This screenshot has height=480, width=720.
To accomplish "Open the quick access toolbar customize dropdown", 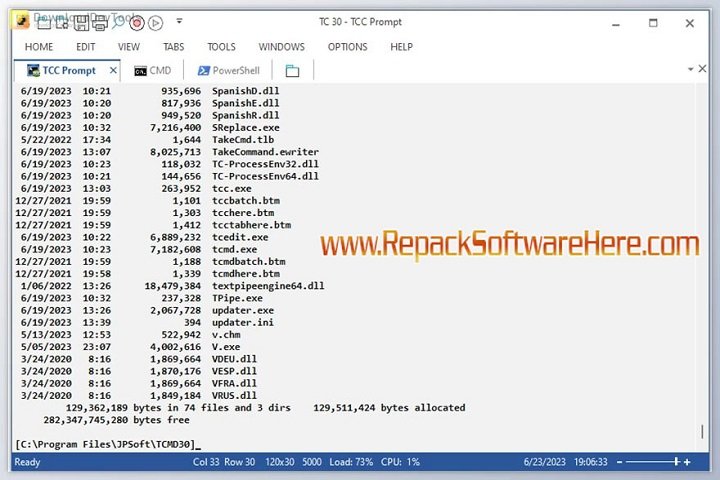I will (179, 21).
